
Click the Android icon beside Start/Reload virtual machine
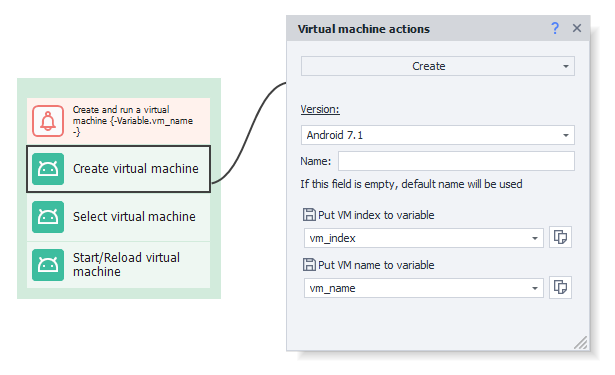click(48, 265)
